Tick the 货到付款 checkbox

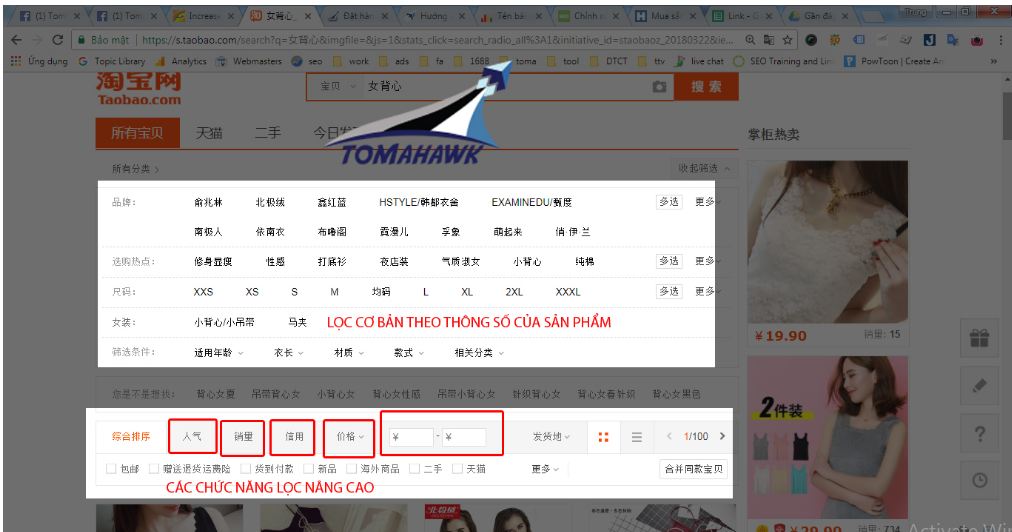tap(245, 469)
